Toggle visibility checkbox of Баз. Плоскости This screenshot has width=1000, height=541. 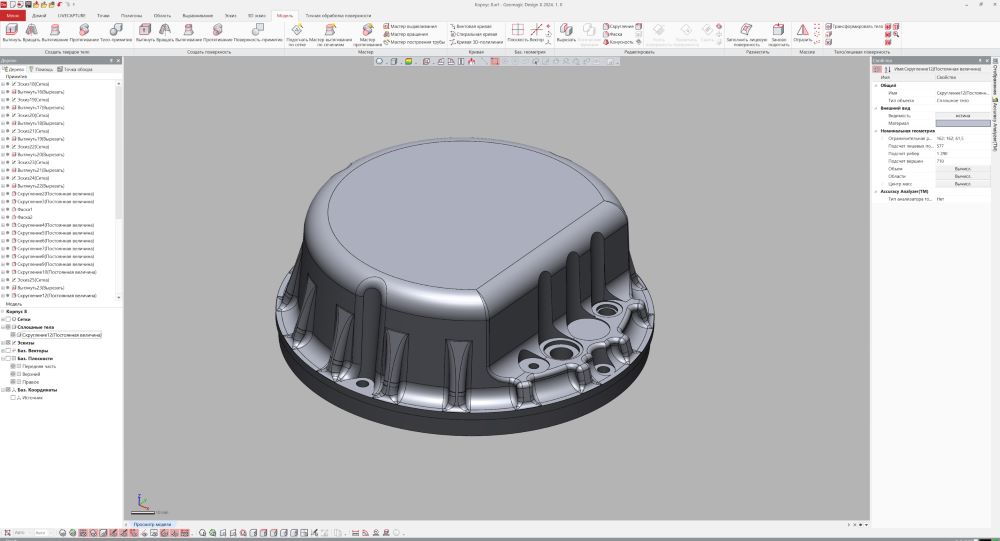(x=8, y=359)
